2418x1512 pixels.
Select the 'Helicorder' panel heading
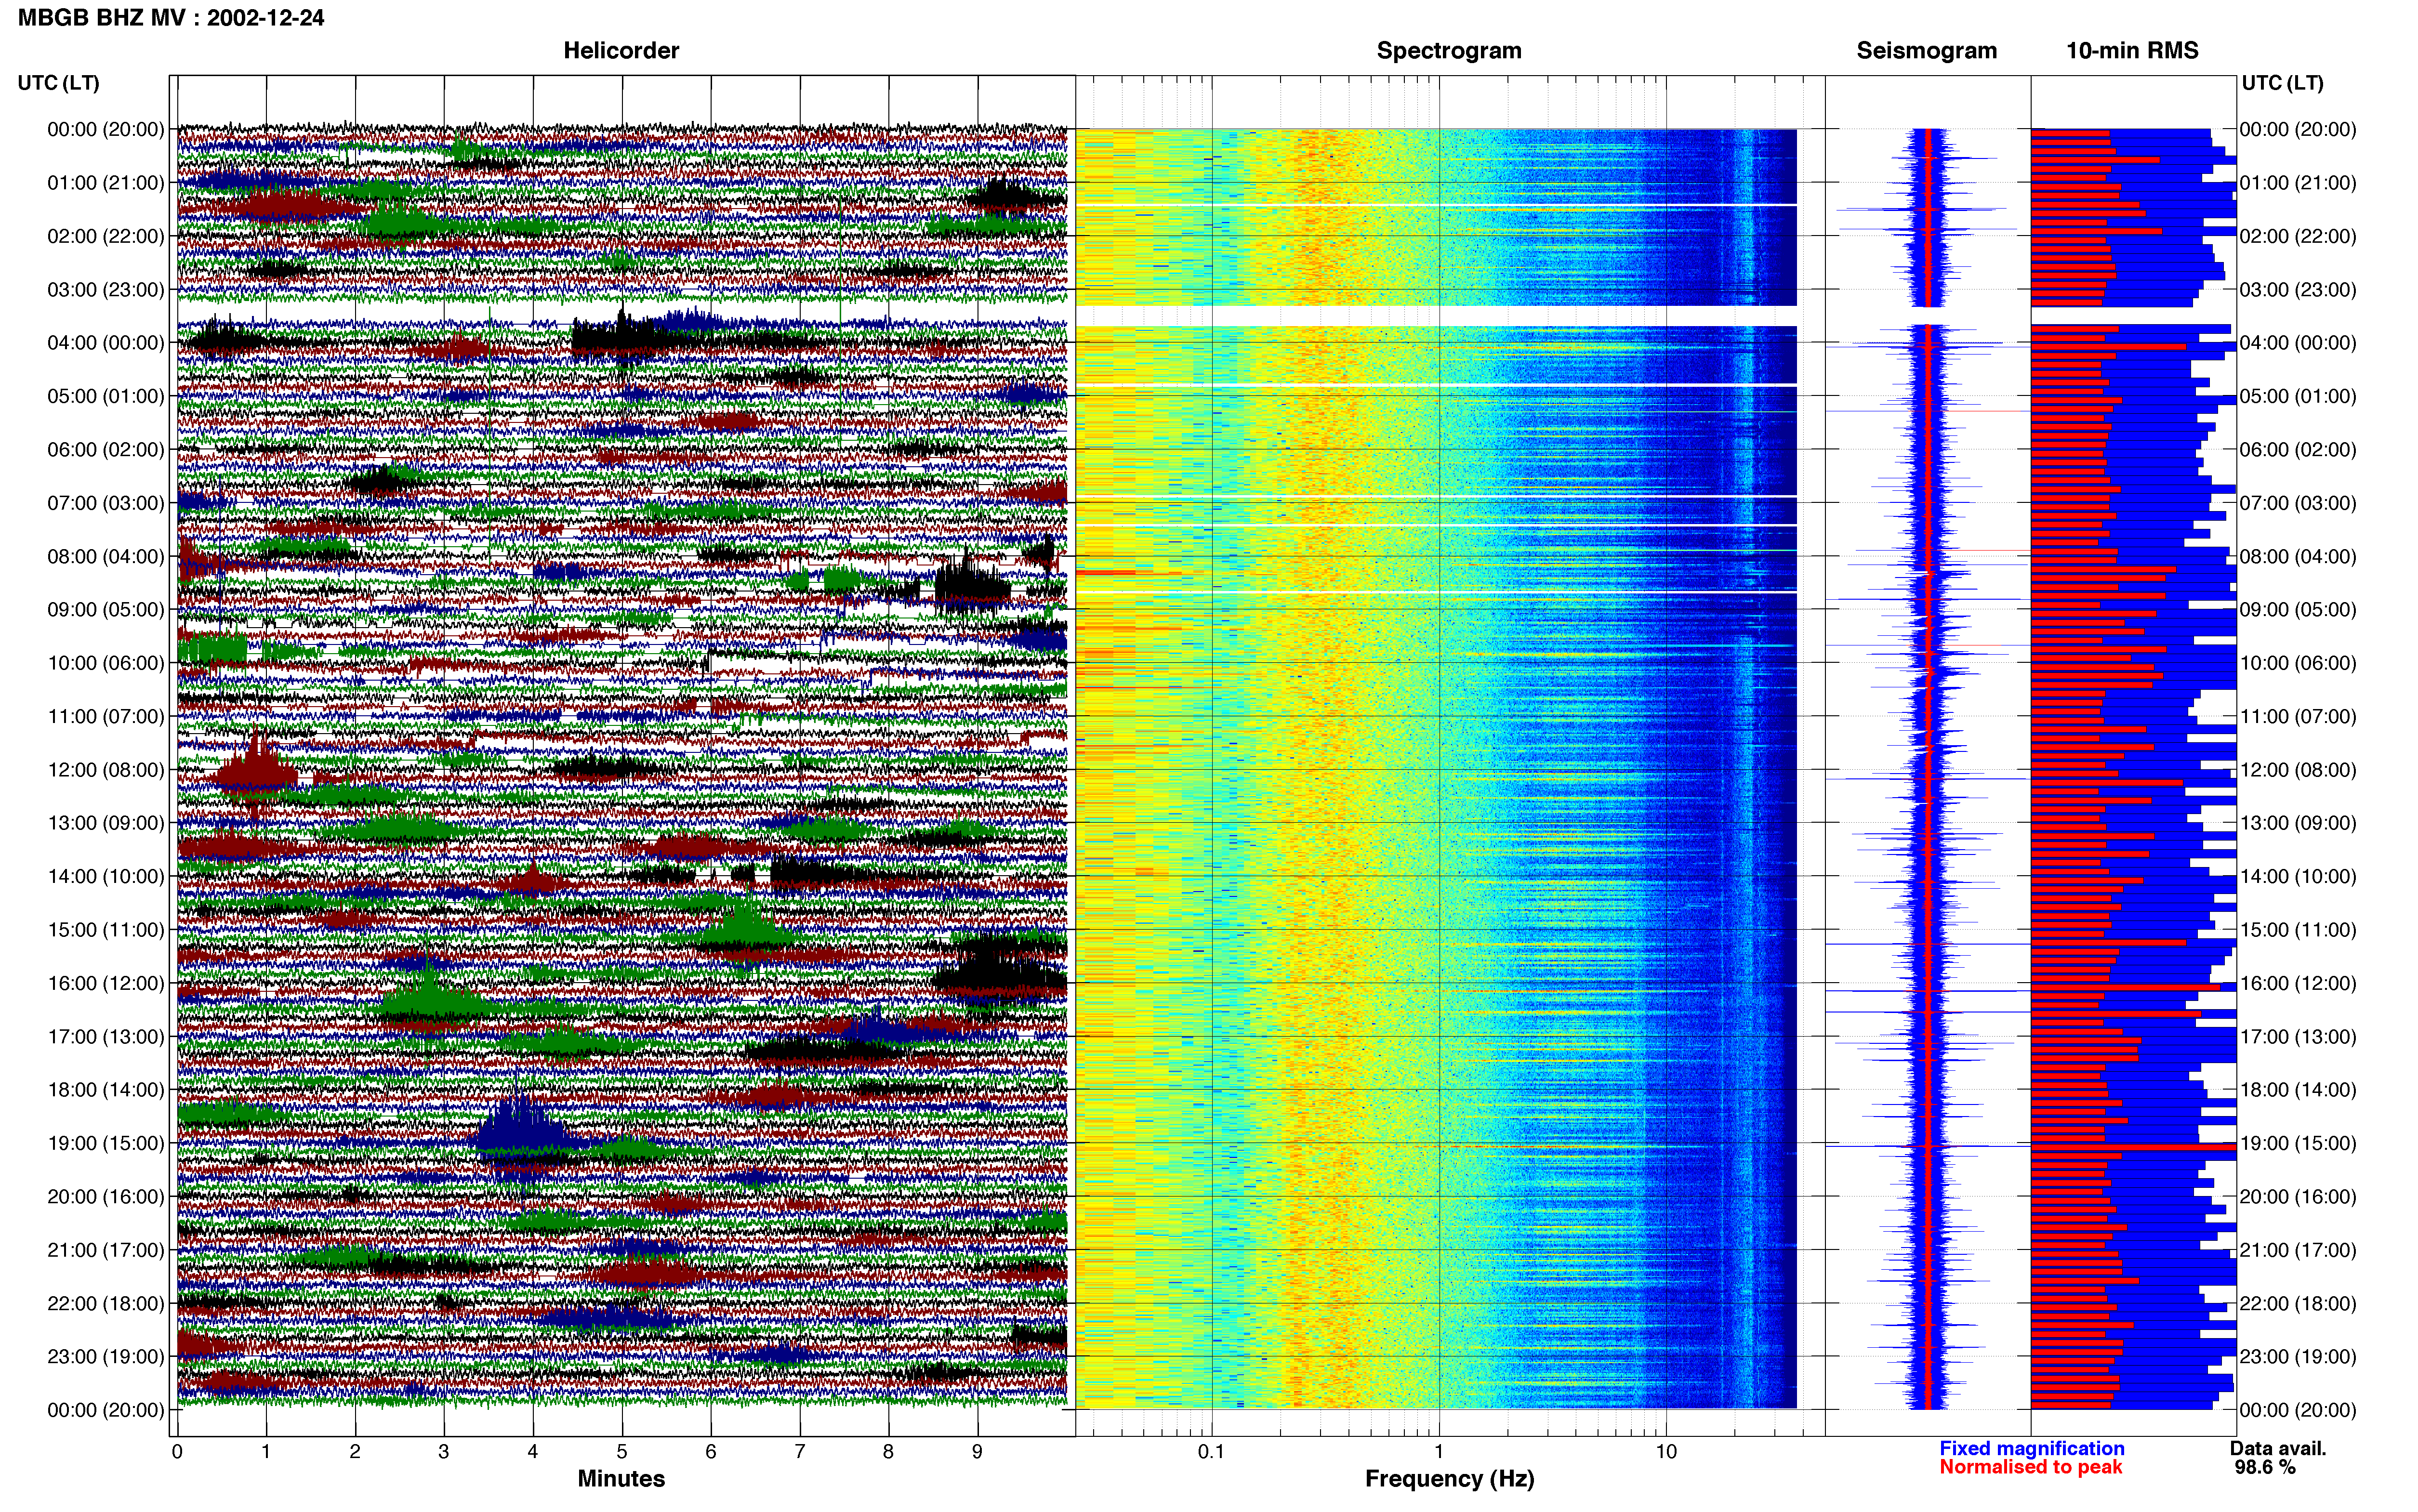(621, 50)
